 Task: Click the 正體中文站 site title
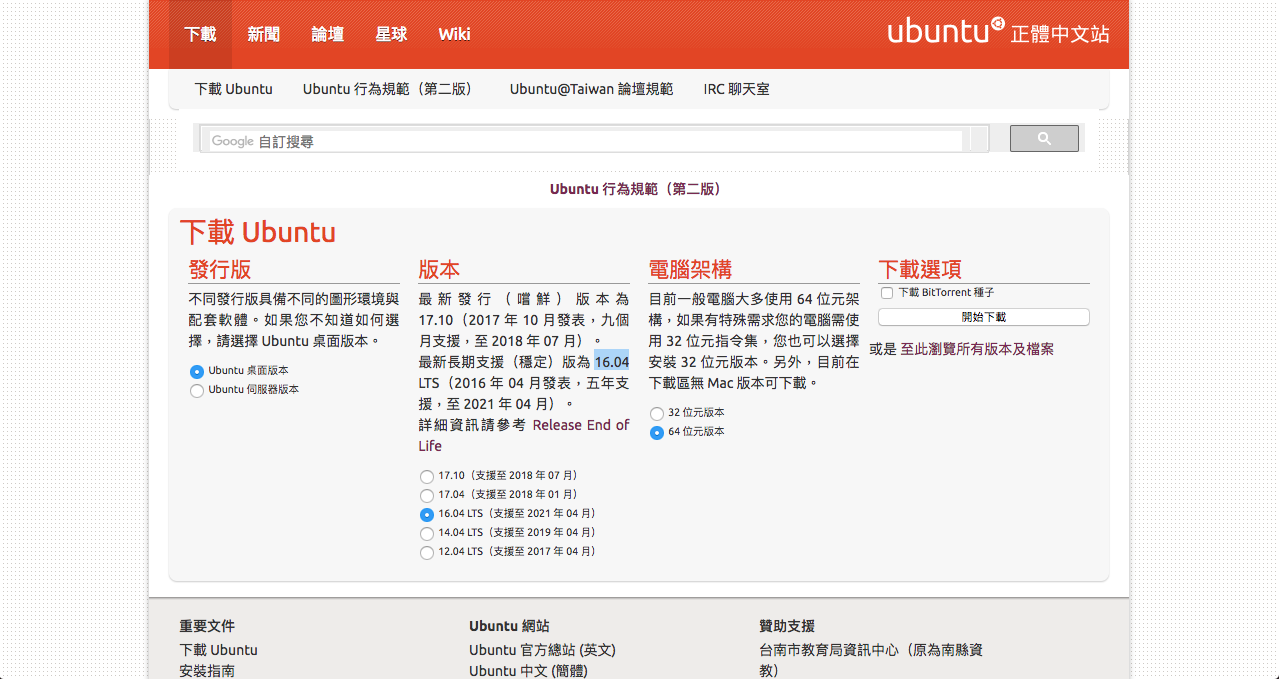point(1060,34)
